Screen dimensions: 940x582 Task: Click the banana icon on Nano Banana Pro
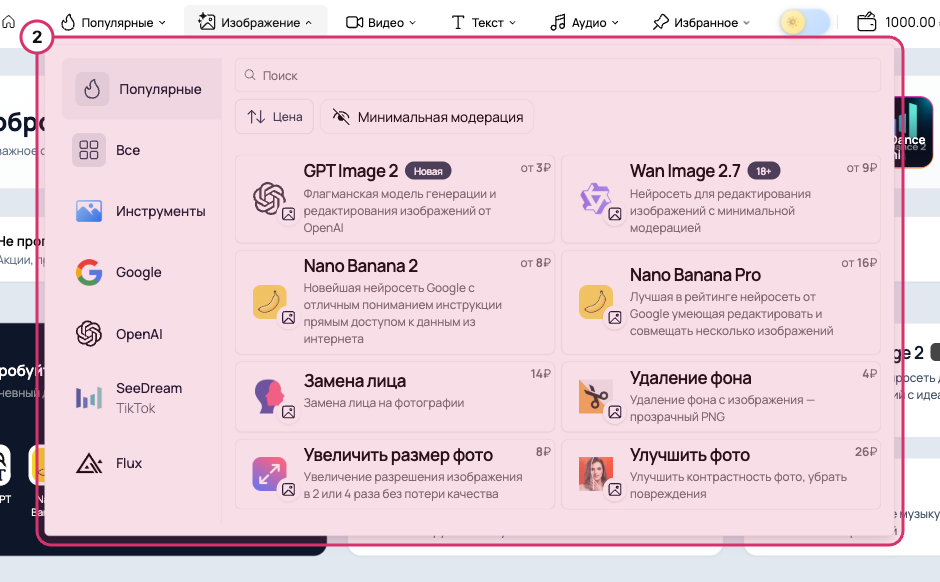pos(595,301)
